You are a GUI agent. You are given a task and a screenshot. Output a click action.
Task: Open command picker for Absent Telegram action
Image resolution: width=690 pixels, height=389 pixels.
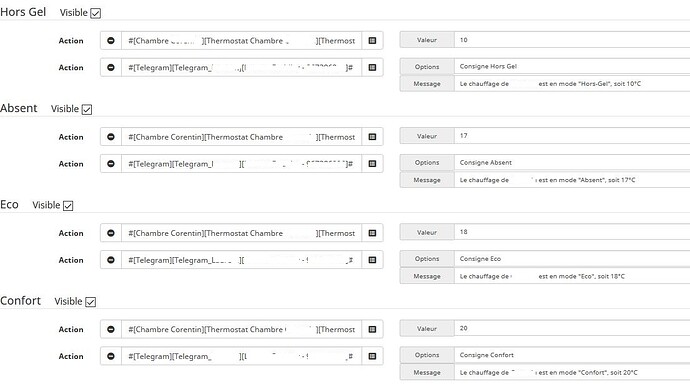[x=372, y=164]
